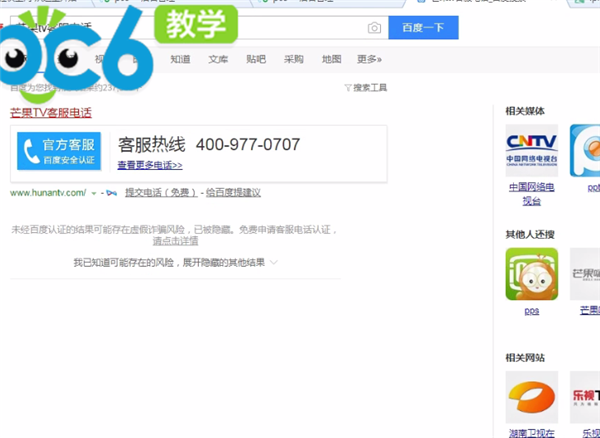
Task: Switch to the 贴吧 tab
Action: pyautogui.click(x=256, y=59)
